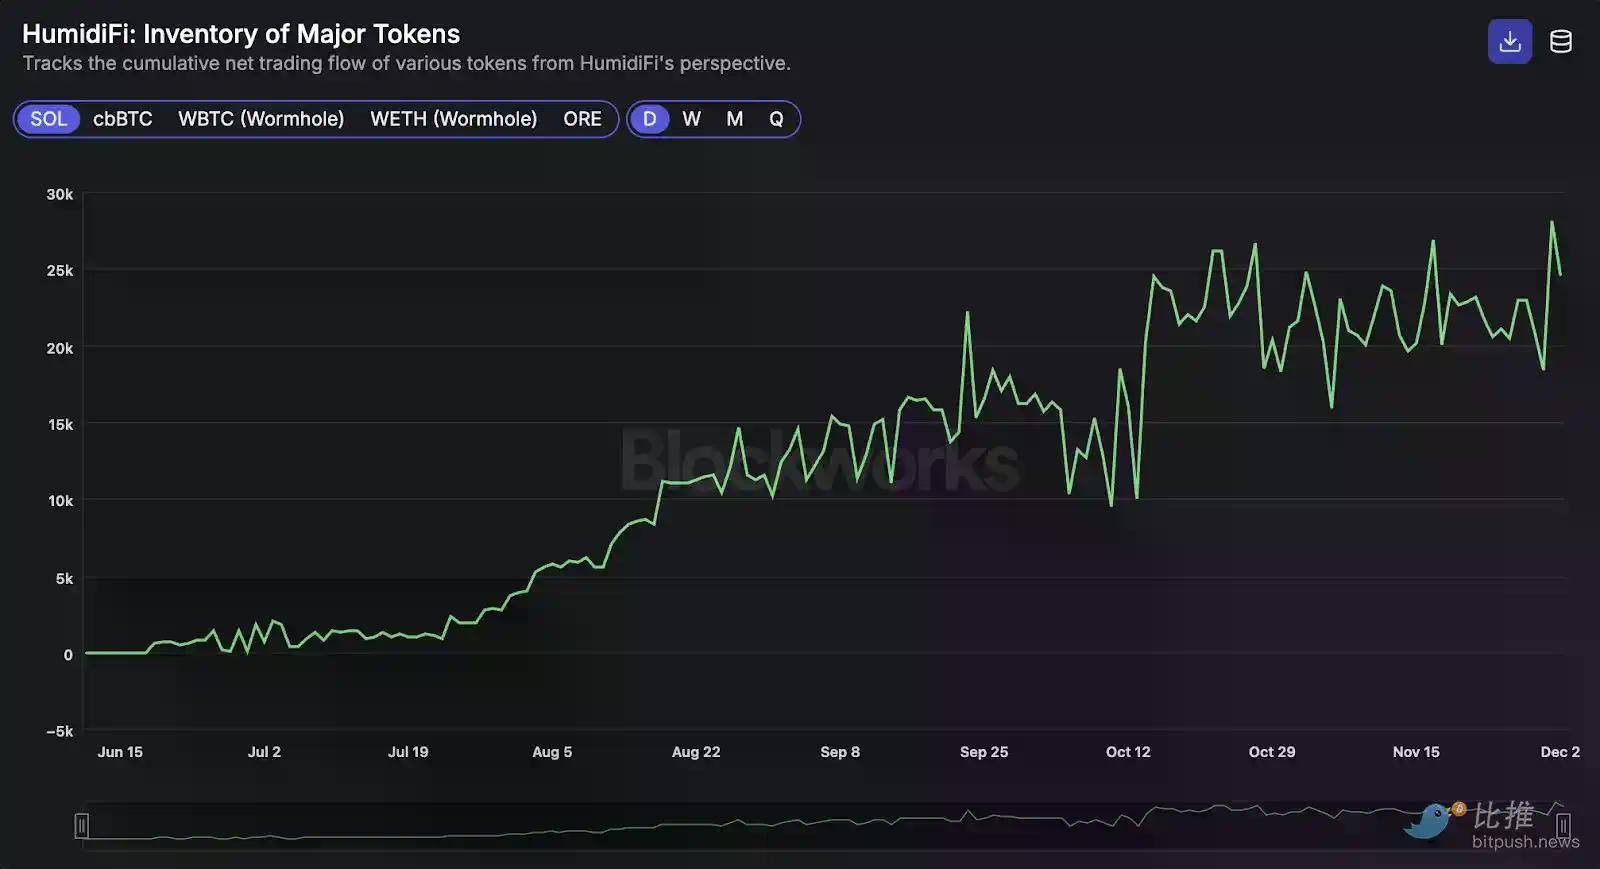This screenshot has width=1600, height=869.
Task: Click the 15k y-axis label
Action: [x=60, y=424]
